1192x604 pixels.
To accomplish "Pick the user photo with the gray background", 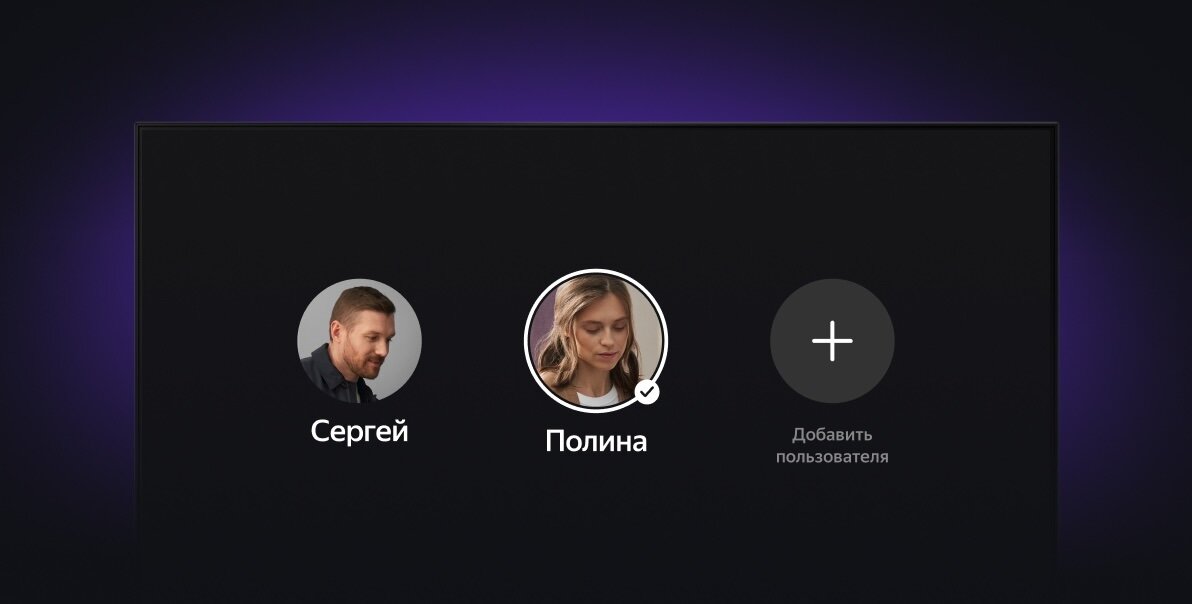I will [360, 340].
